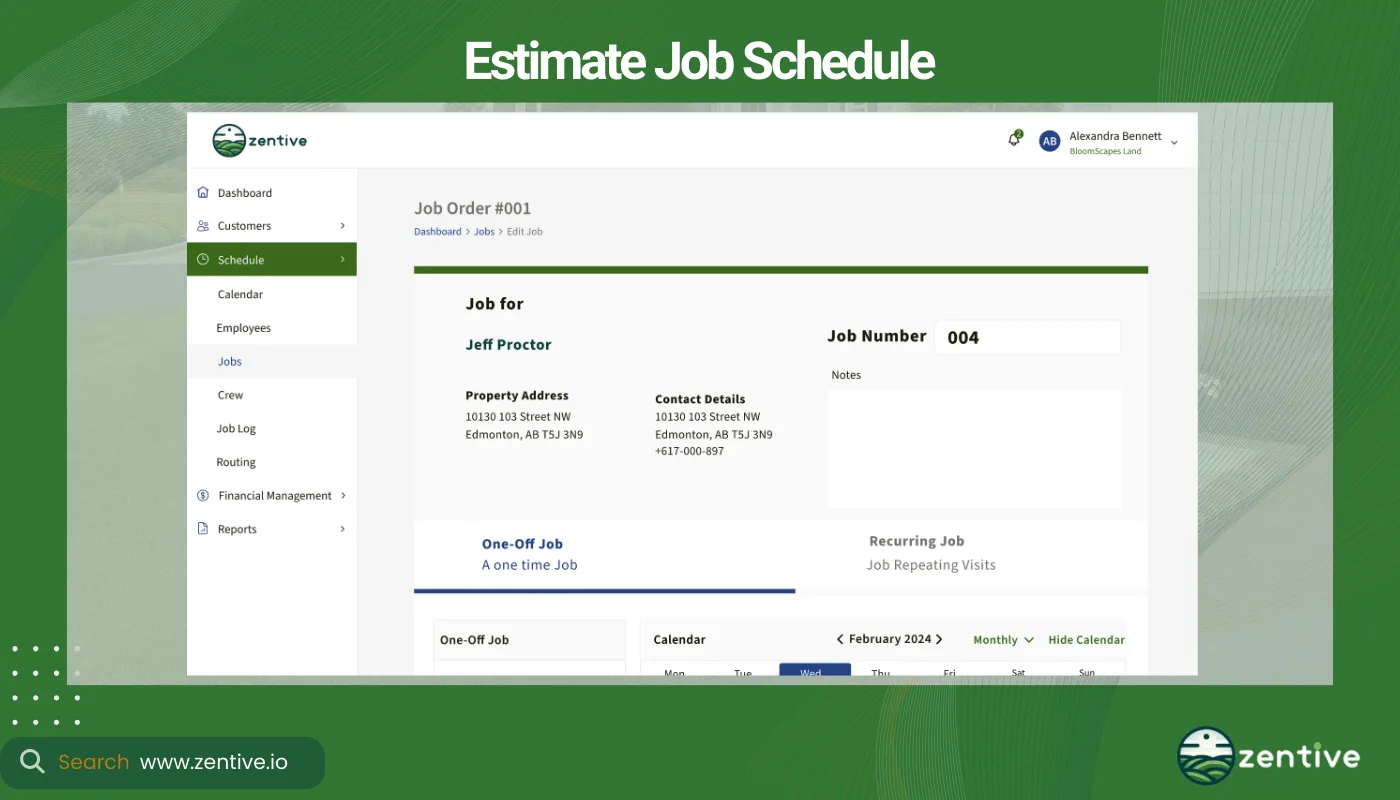The image size is (1400, 800).
Task: Open notifications via bell icon
Action: point(1013,139)
